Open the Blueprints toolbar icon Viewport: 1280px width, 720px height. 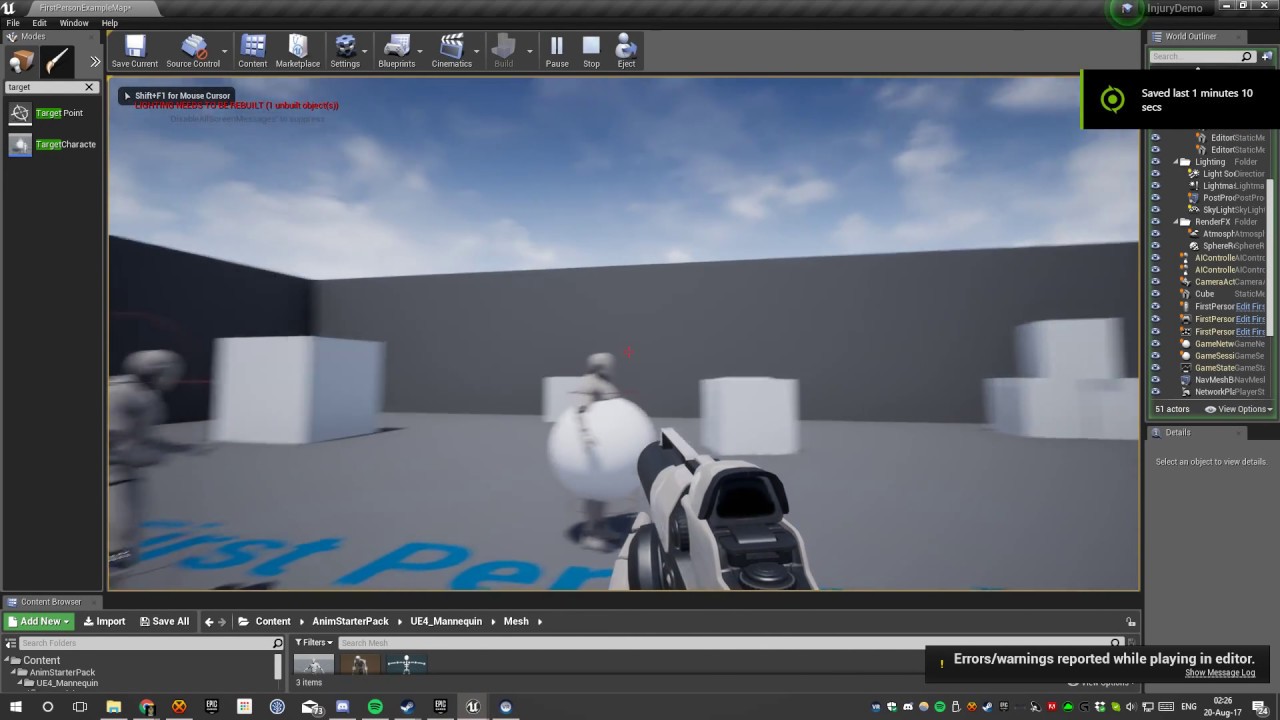point(397,51)
